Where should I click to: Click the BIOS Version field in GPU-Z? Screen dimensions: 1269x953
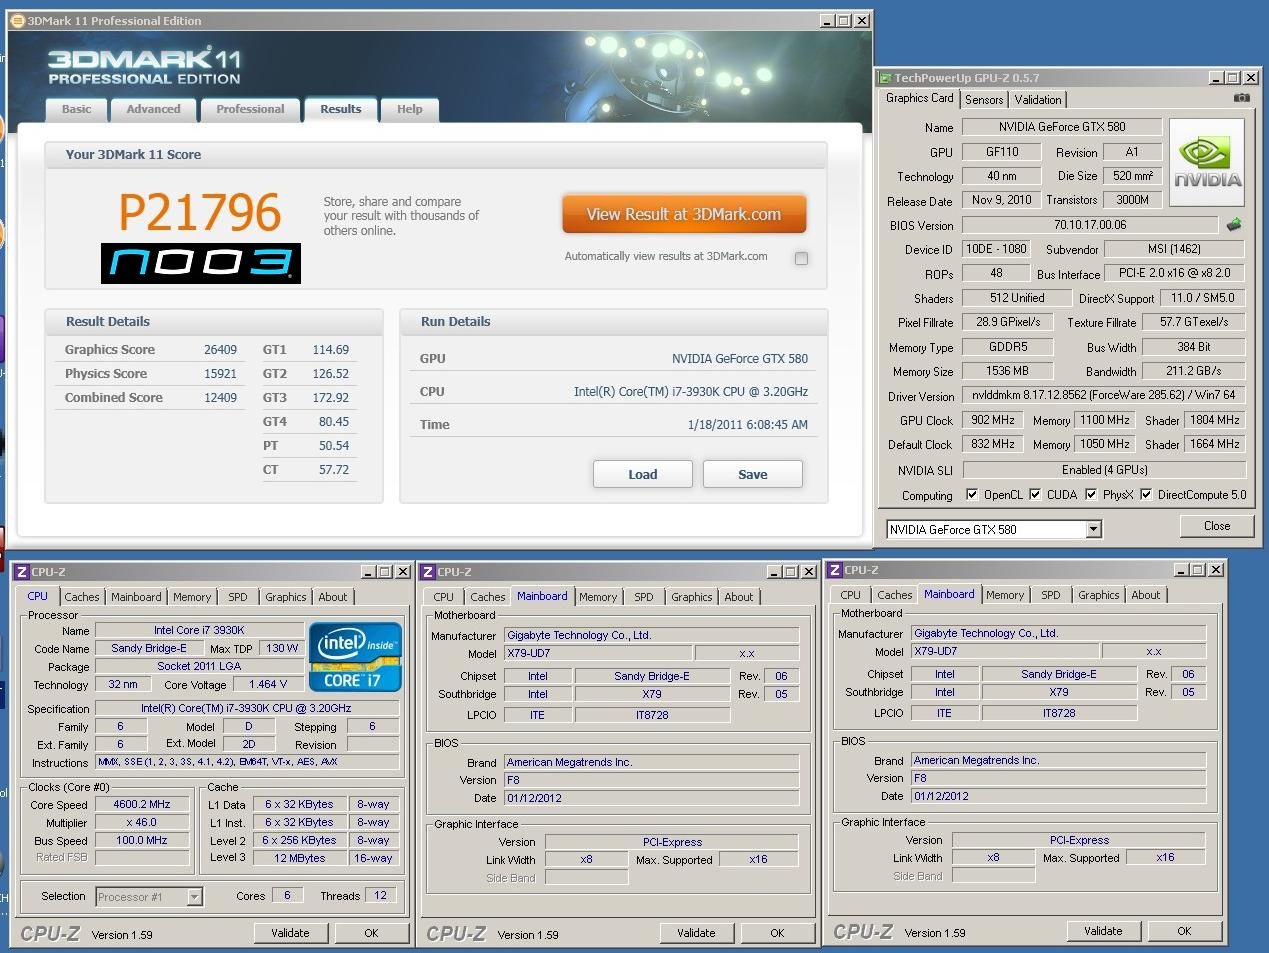(x=1089, y=225)
